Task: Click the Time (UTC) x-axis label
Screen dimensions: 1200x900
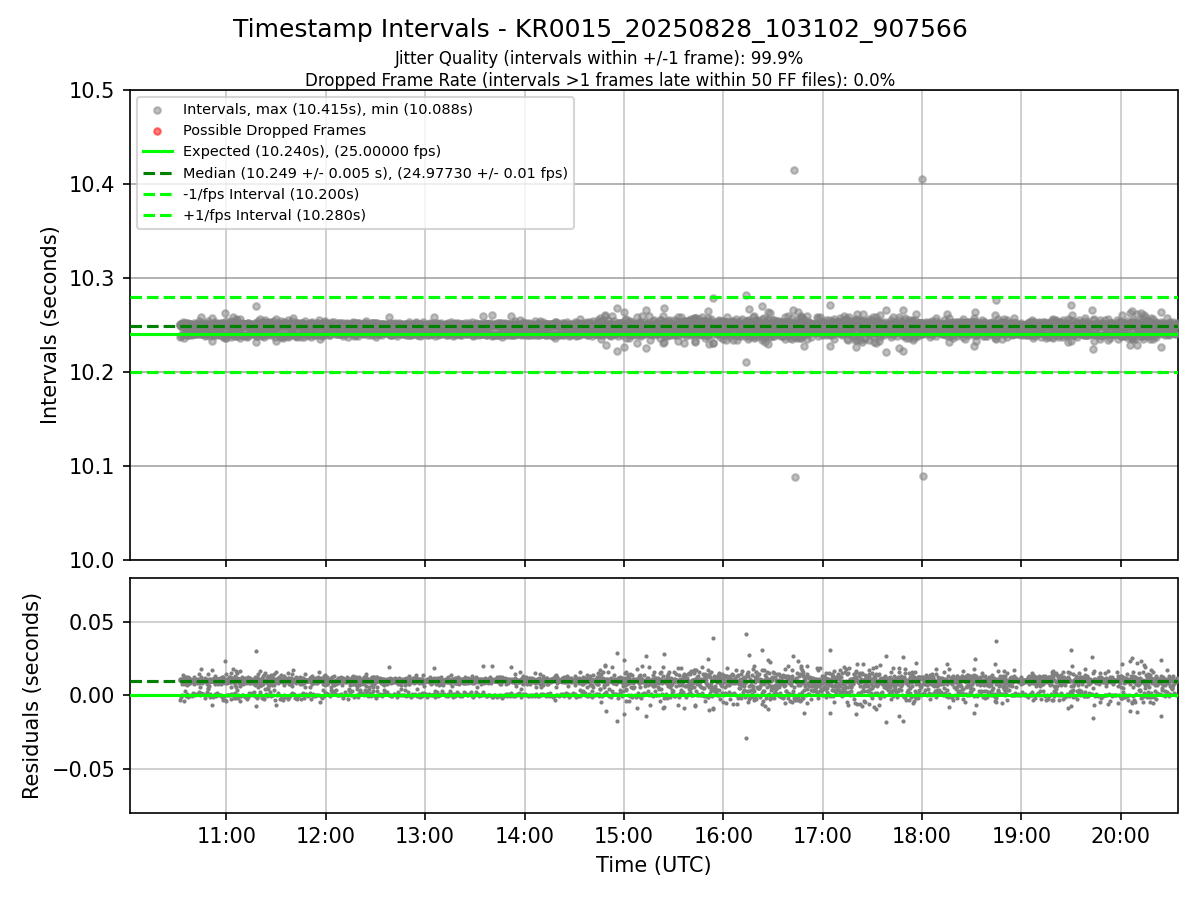Action: [653, 865]
